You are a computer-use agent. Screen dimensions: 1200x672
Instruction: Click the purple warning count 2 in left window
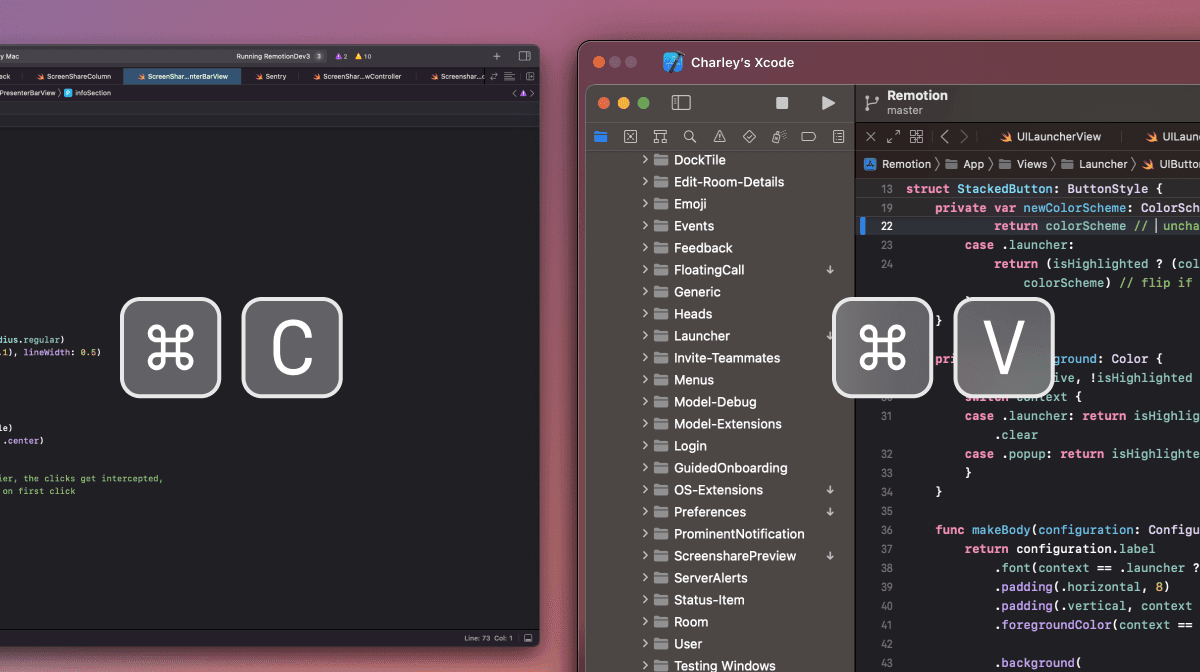pyautogui.click(x=342, y=56)
